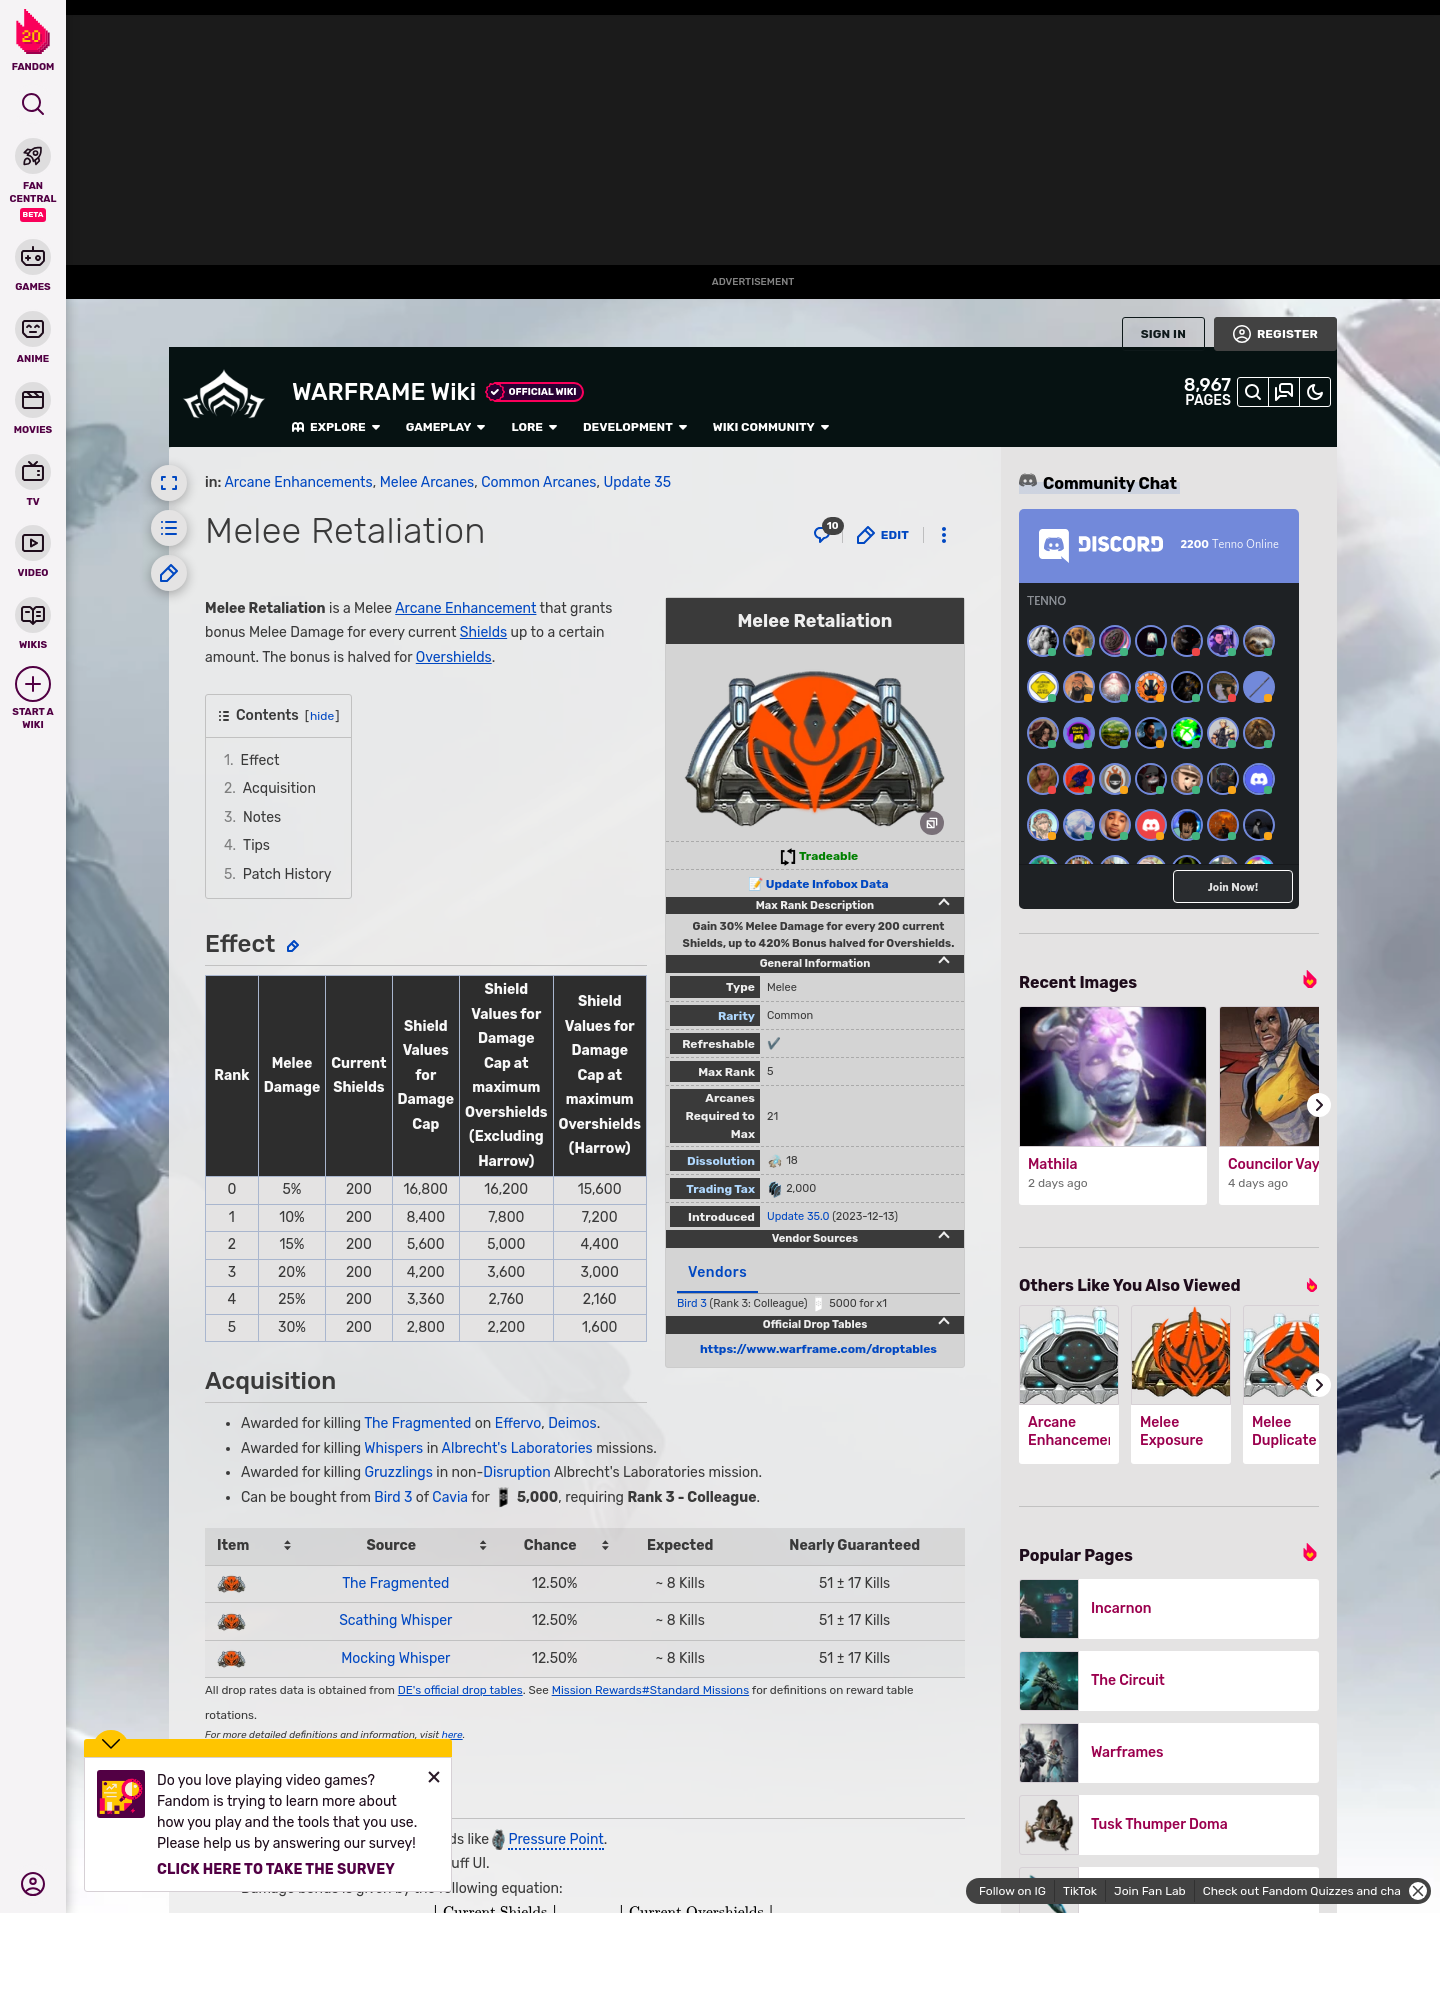Image resolution: width=1440 pixels, height=2000 pixels.
Task: Collapse the survey banner chevron
Action: 111,1742
